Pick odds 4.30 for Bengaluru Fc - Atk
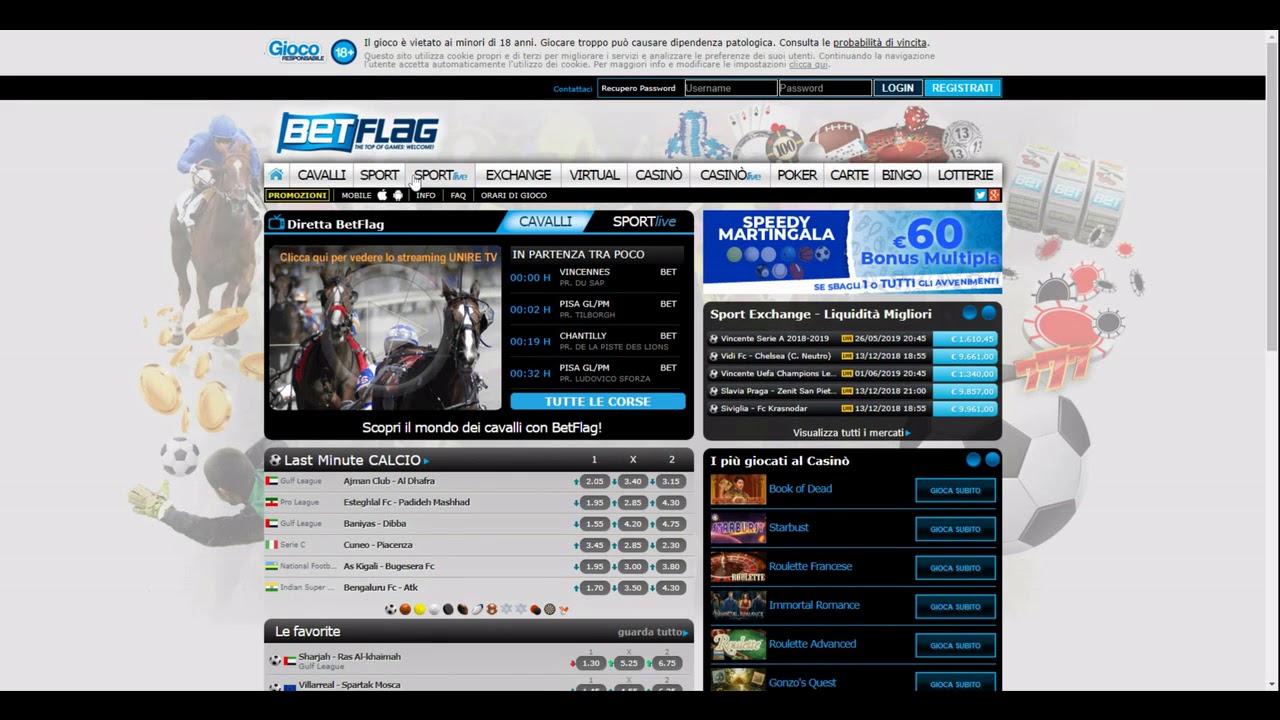Screen dimensions: 1280x720 pyautogui.click(x=671, y=588)
